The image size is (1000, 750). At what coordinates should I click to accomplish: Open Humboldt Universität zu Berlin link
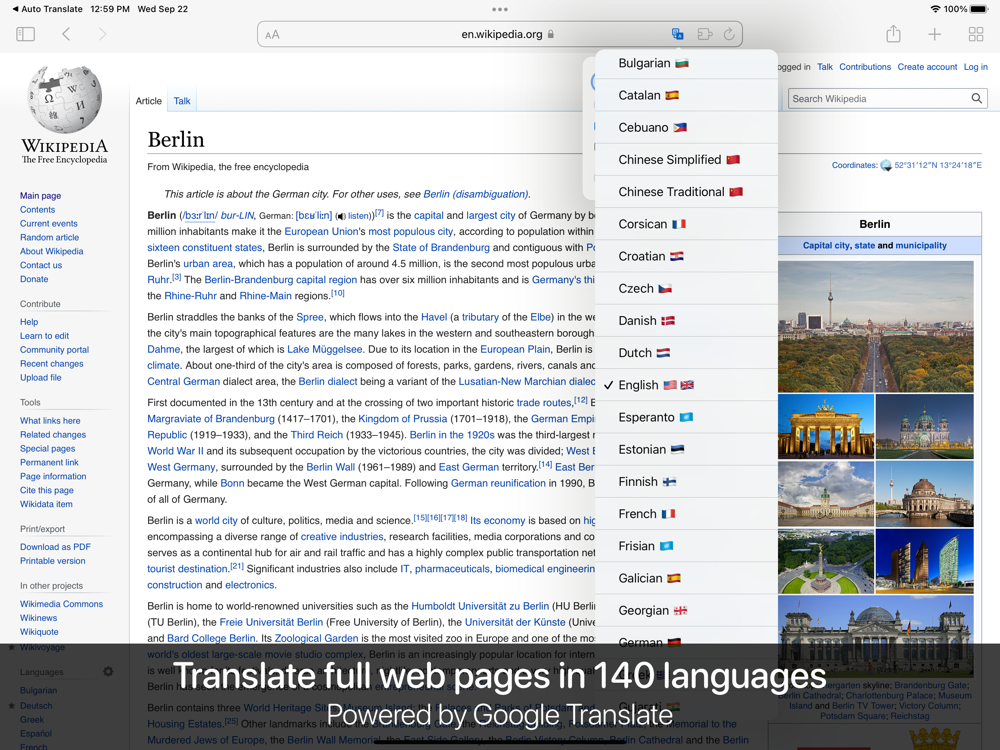click(x=480, y=606)
